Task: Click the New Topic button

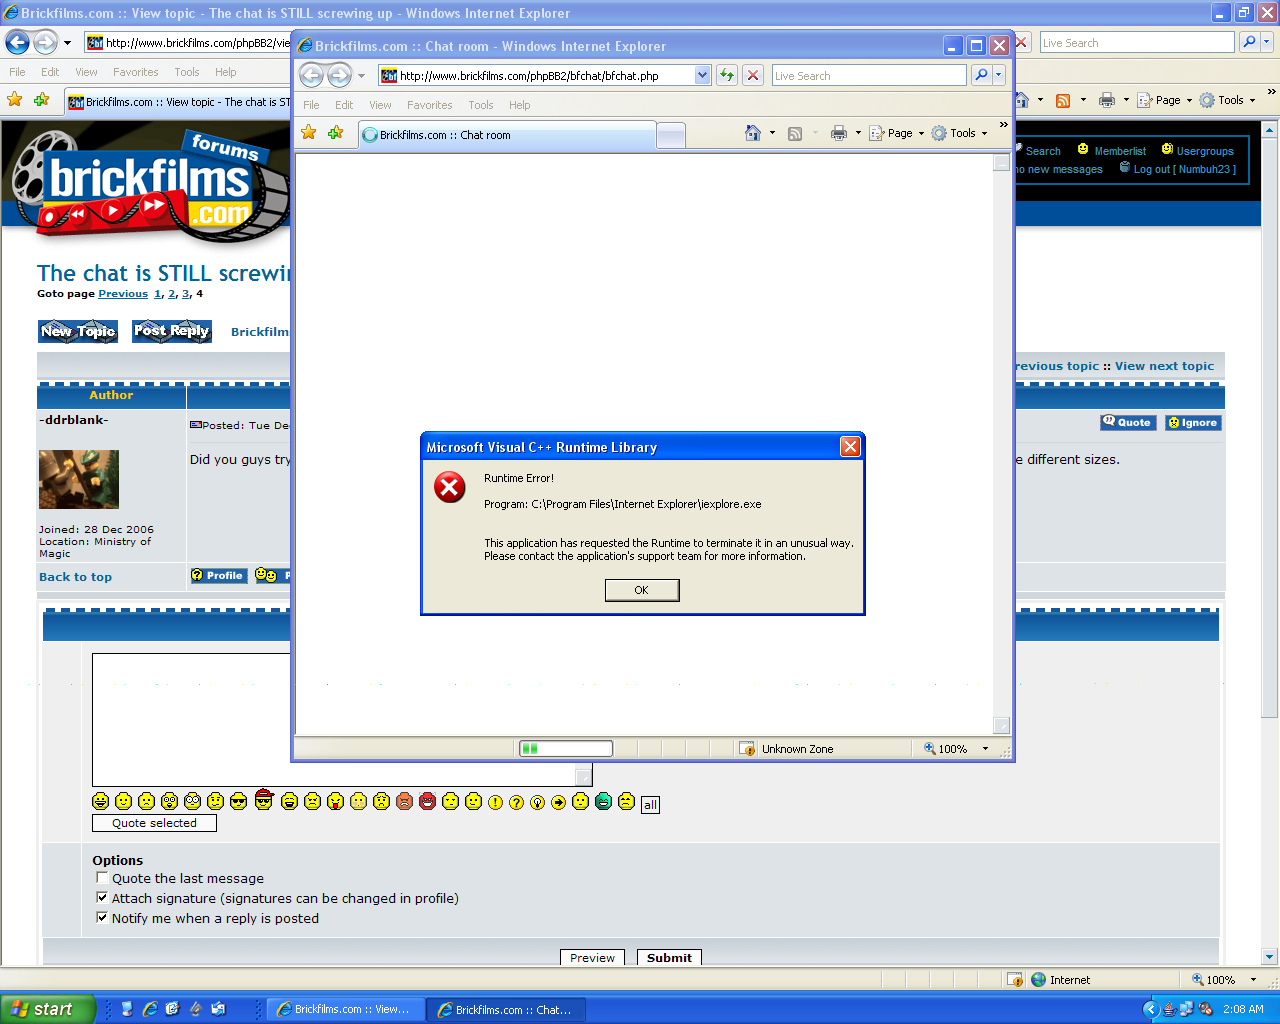Action: [78, 331]
